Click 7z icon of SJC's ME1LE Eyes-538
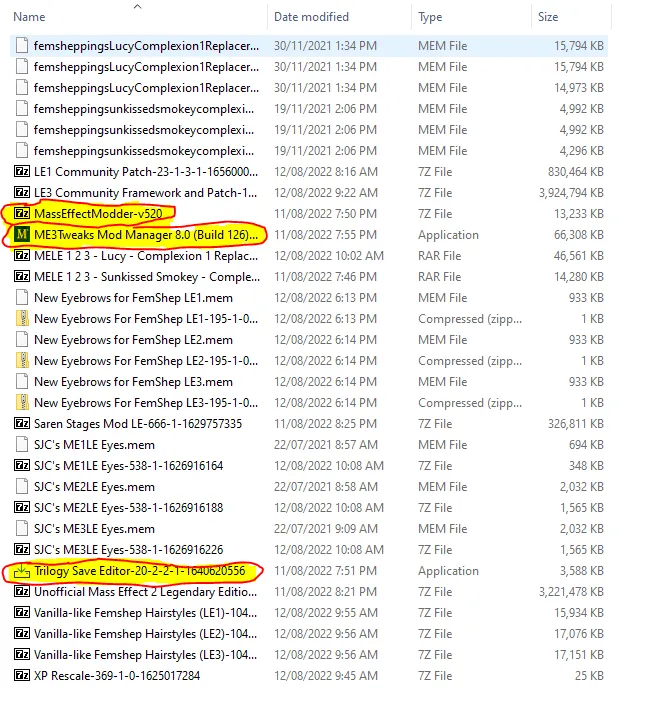665x724 pixels. pos(22,466)
